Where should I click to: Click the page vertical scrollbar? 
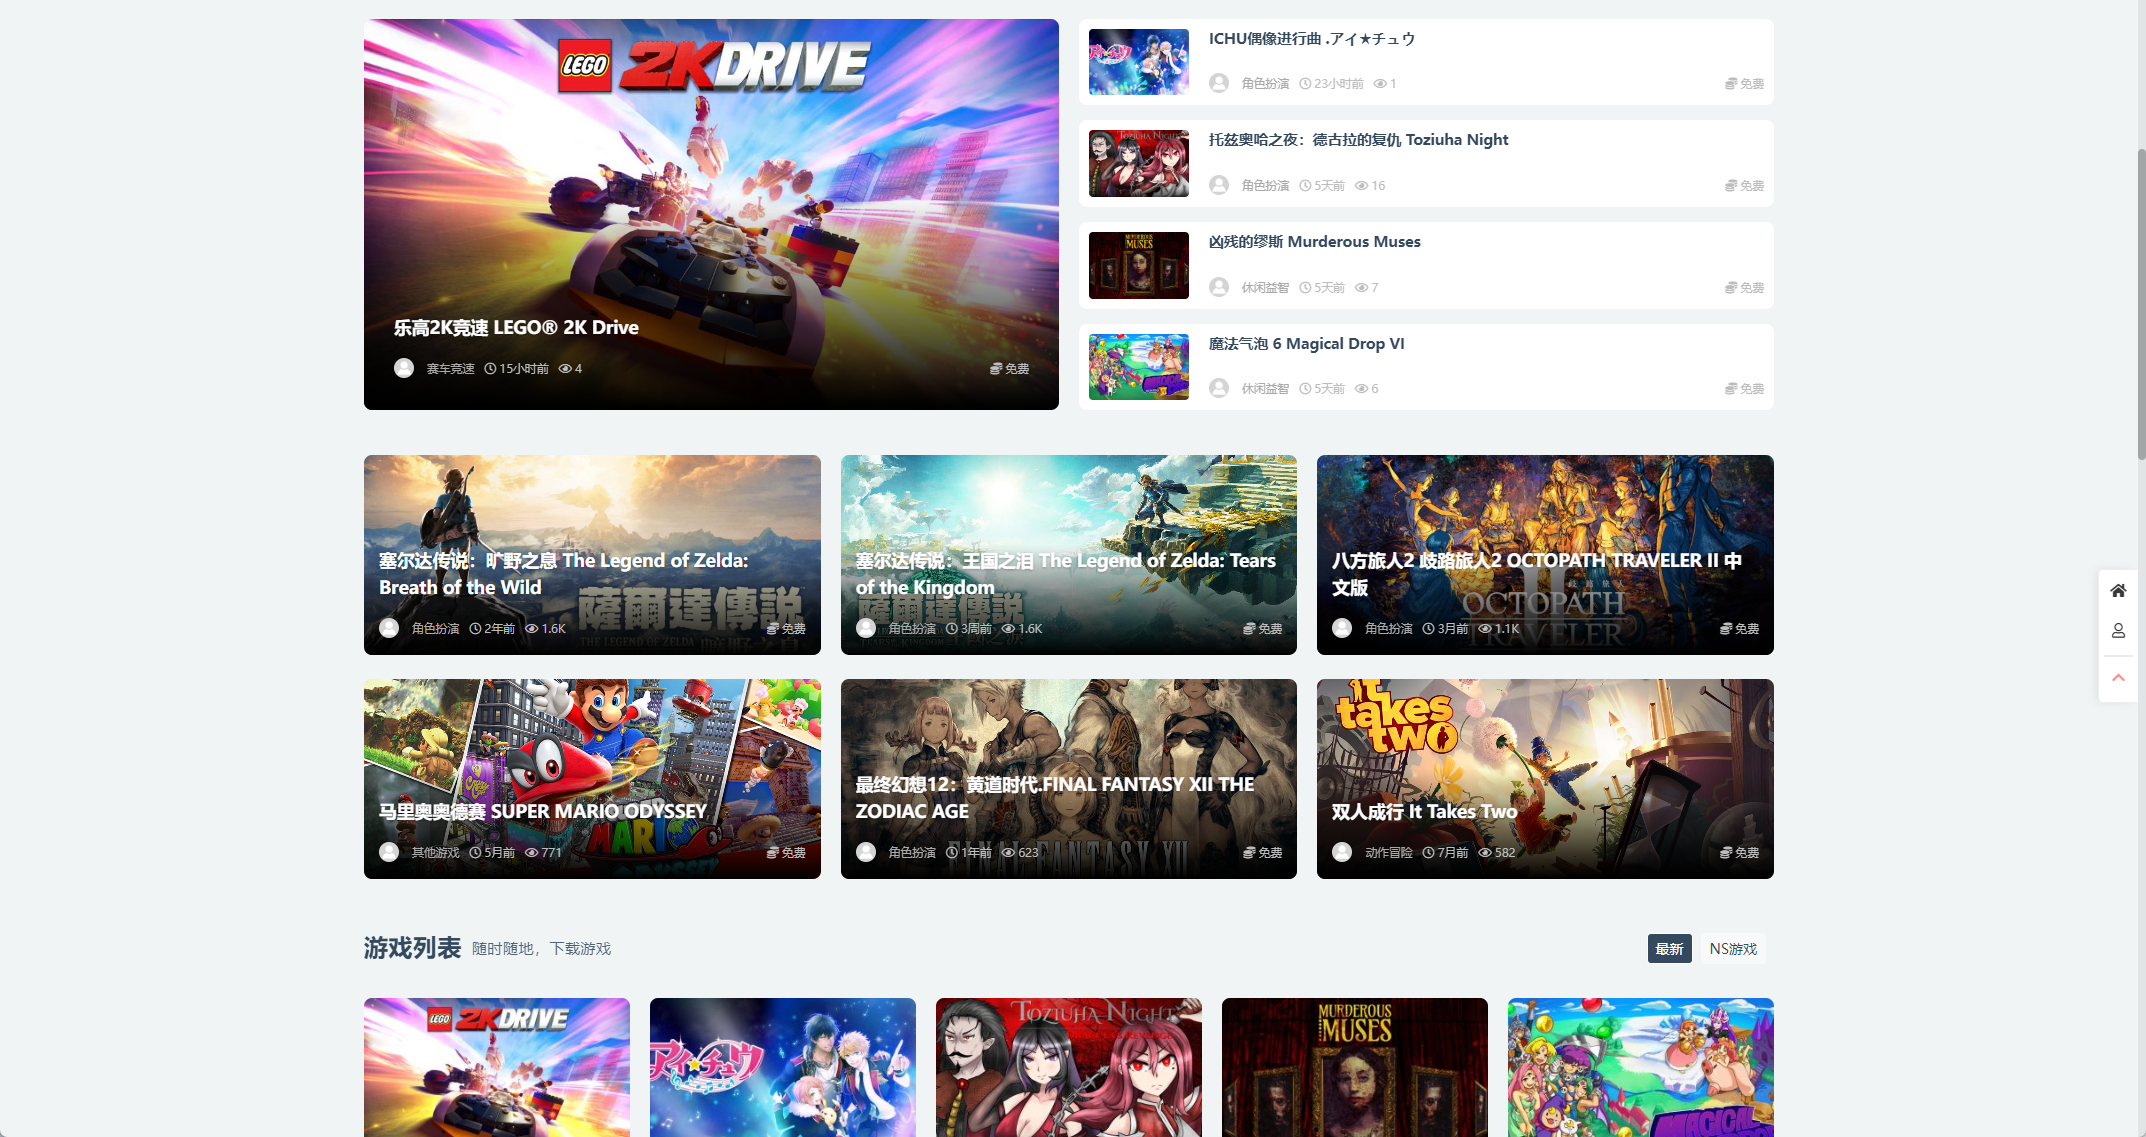(x=2140, y=300)
